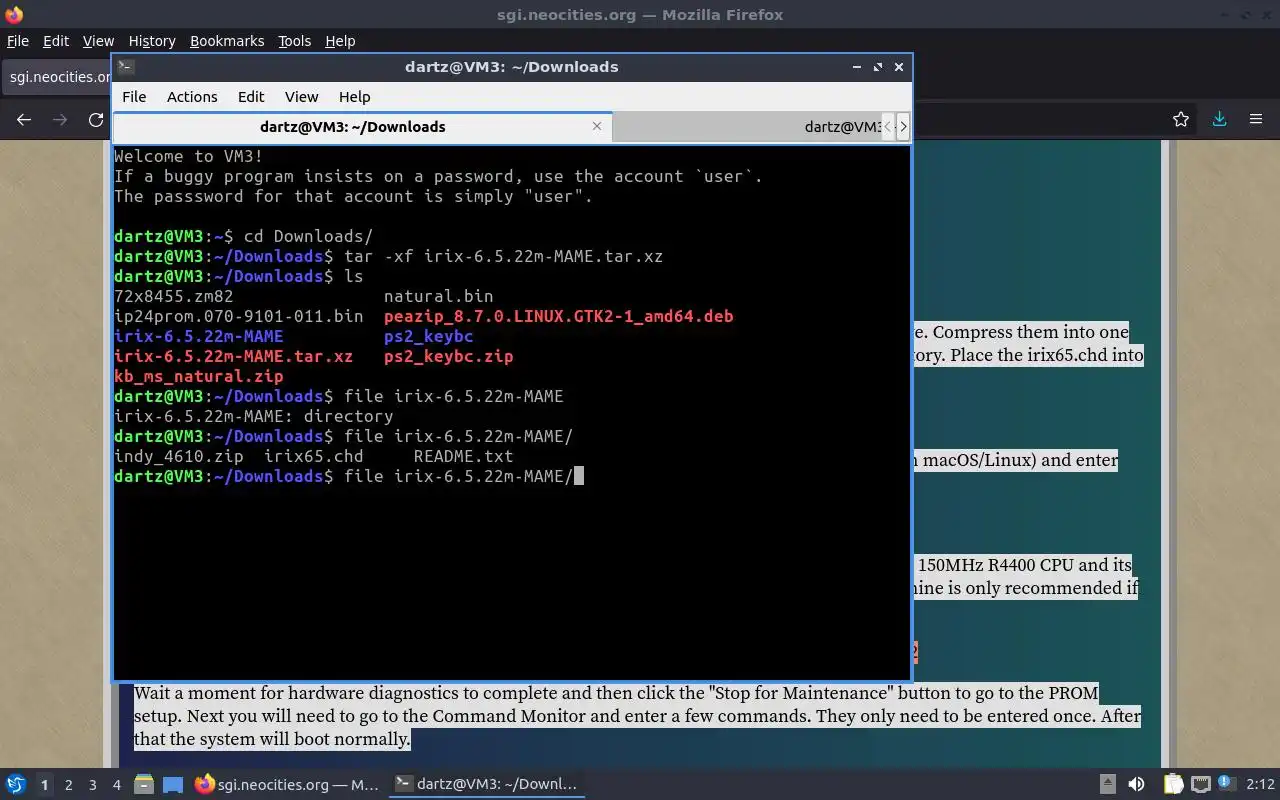The image size is (1280, 800).
Task: Open Firefox History menu
Action: click(152, 41)
